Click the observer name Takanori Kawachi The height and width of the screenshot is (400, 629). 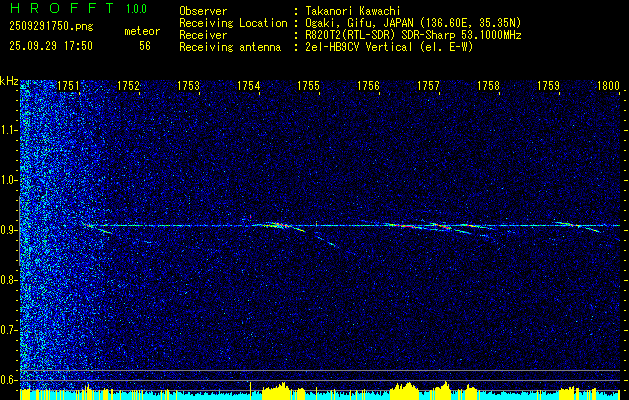tap(352, 11)
